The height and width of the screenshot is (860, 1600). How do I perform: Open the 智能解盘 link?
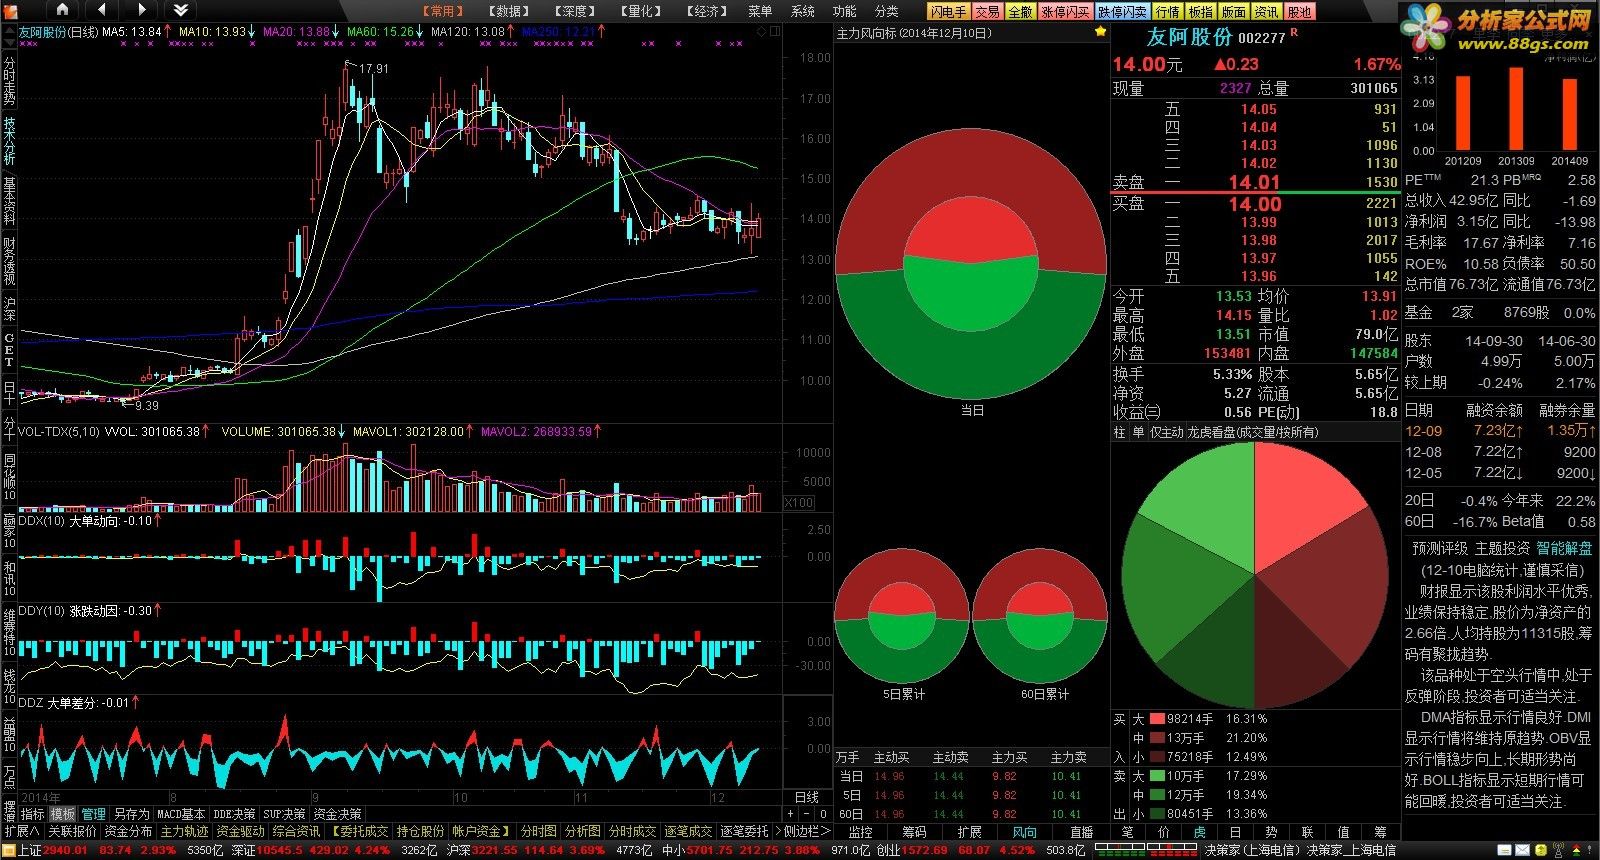[1564, 548]
